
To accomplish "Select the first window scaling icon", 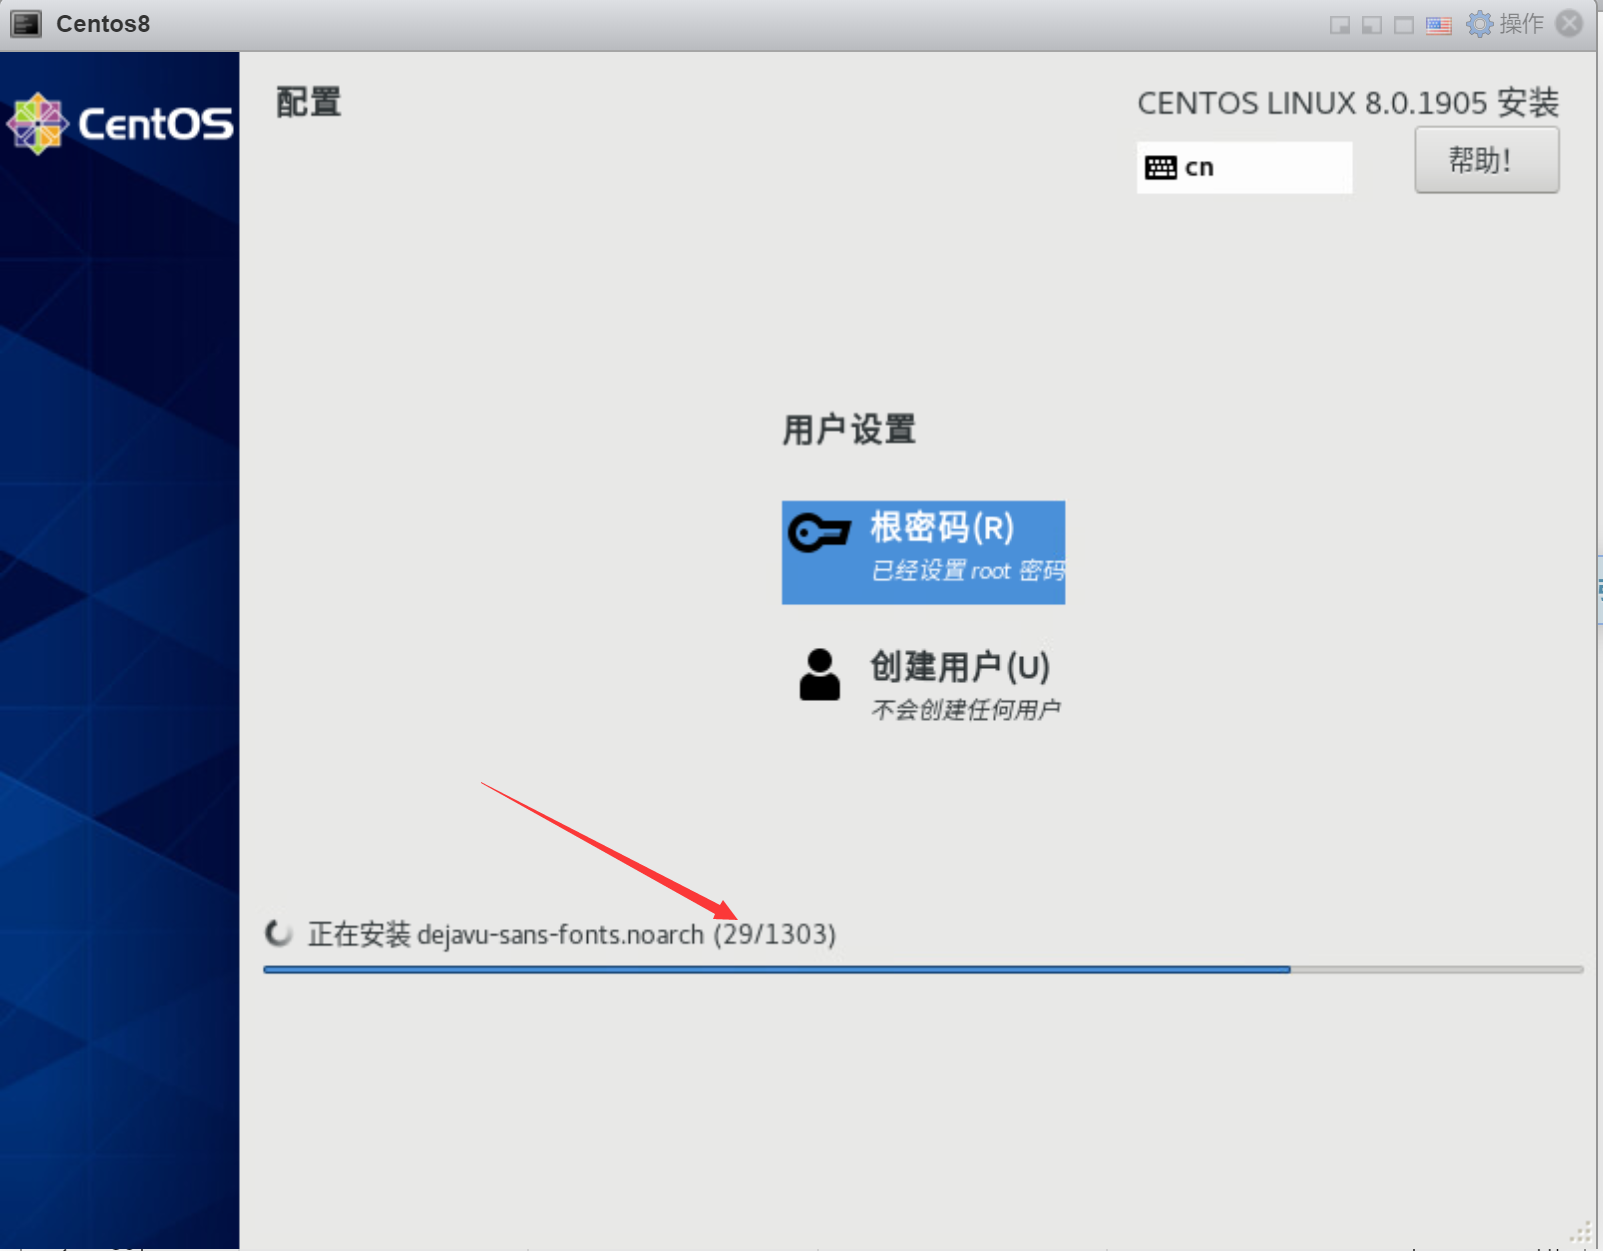I will click(1338, 24).
